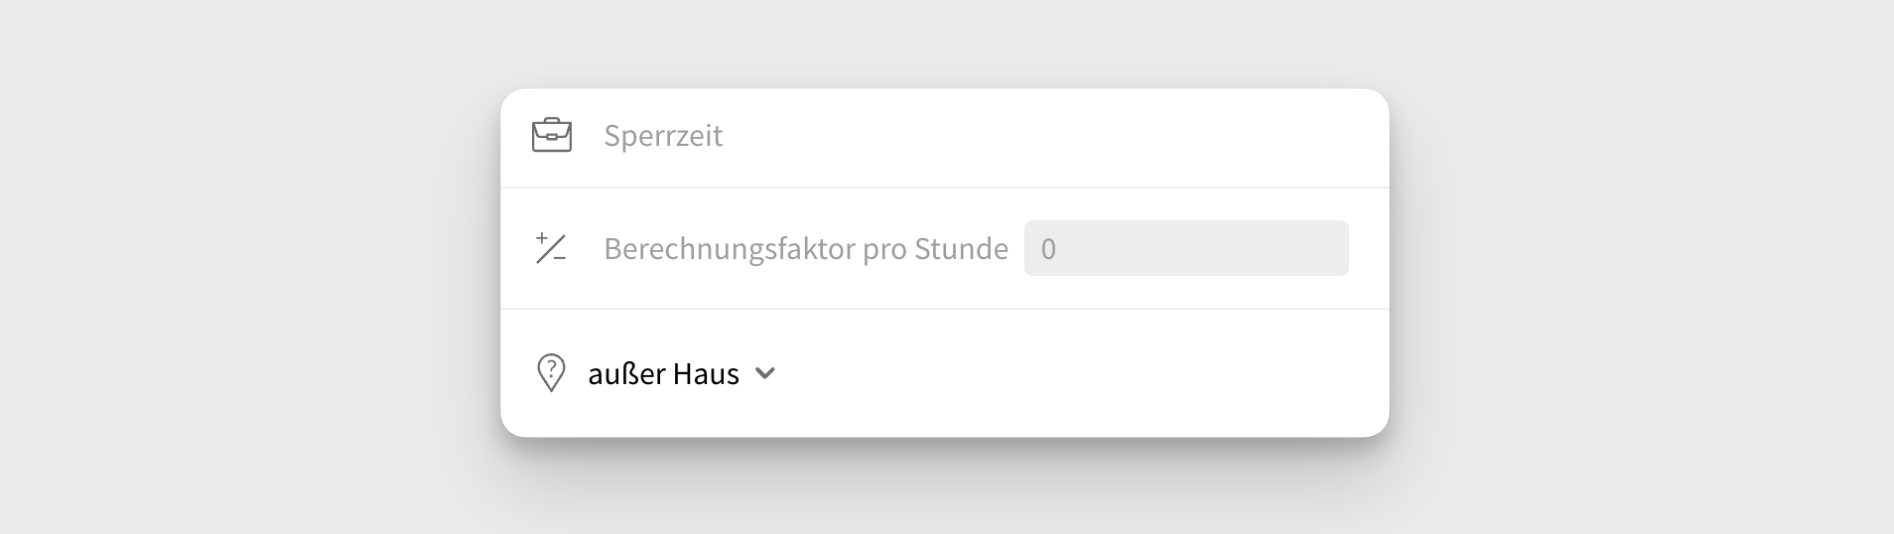Expand the chevron next to außer Haus

(x=765, y=373)
